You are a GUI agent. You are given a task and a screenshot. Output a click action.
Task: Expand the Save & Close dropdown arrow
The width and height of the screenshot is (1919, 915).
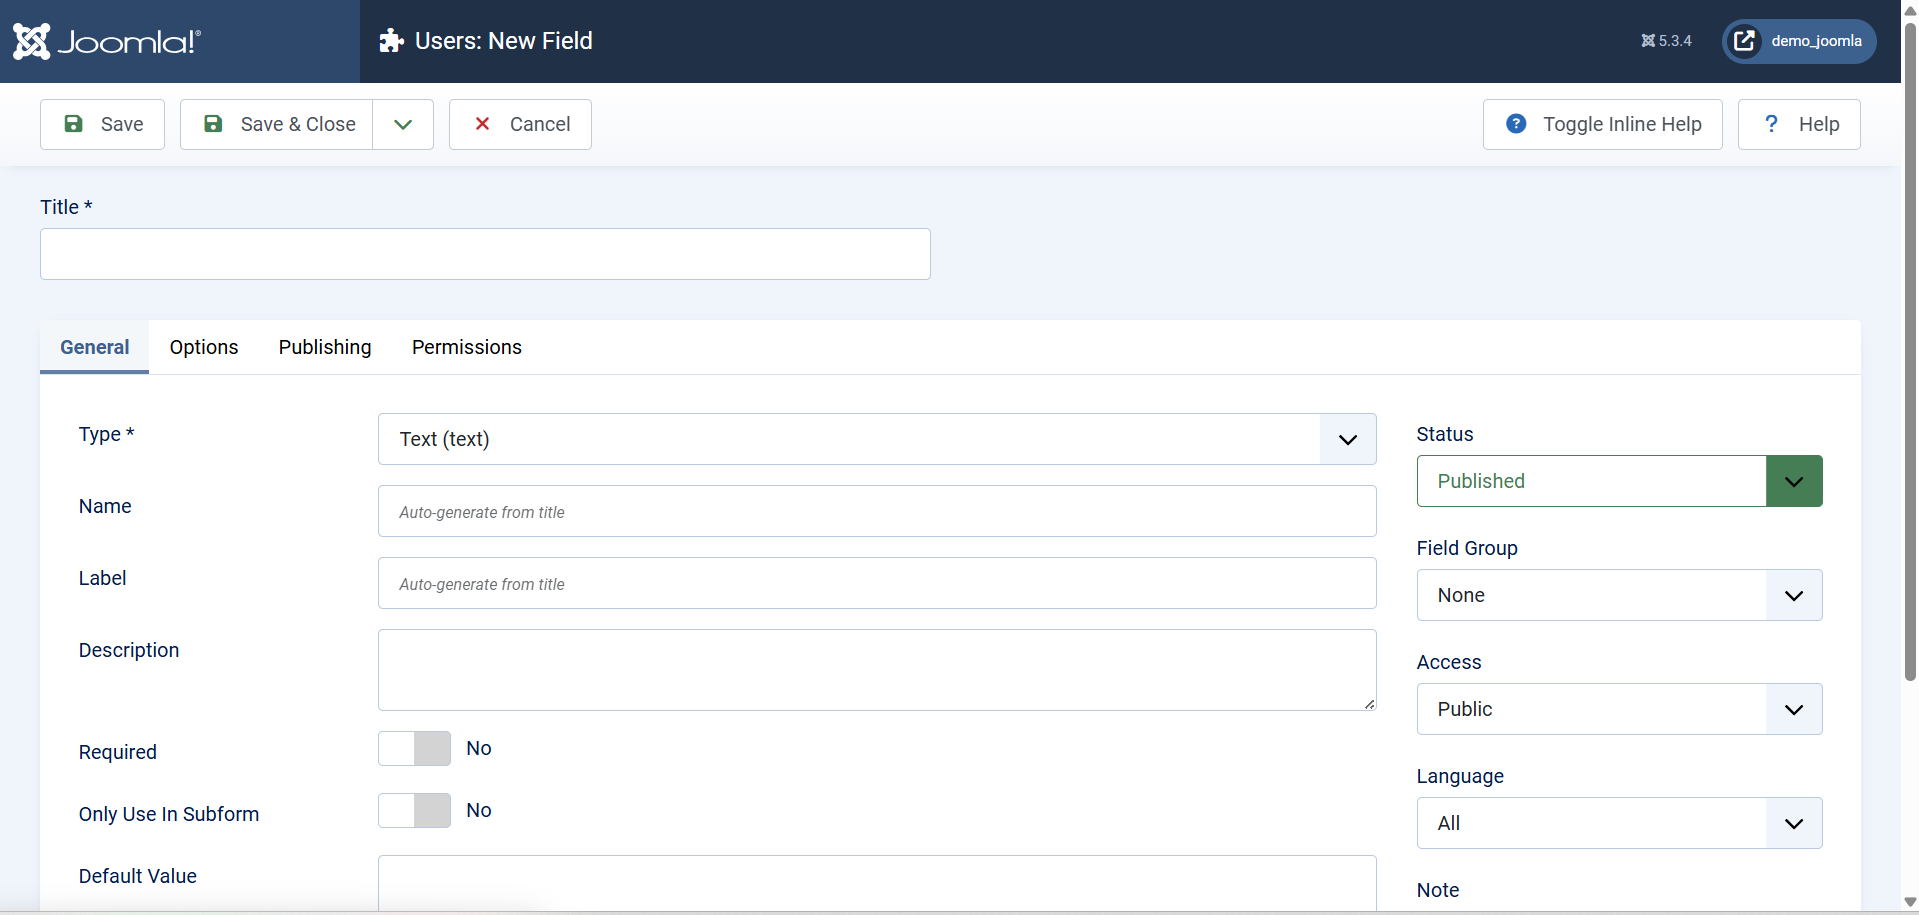click(403, 124)
